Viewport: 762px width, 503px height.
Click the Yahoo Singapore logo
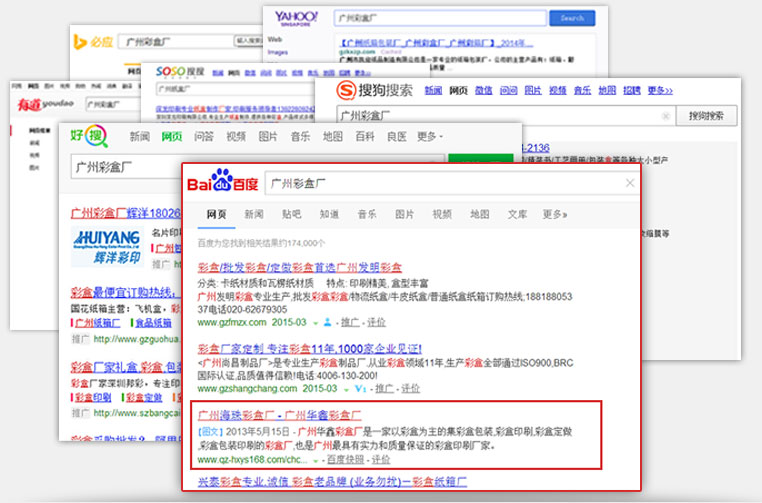coord(296,18)
